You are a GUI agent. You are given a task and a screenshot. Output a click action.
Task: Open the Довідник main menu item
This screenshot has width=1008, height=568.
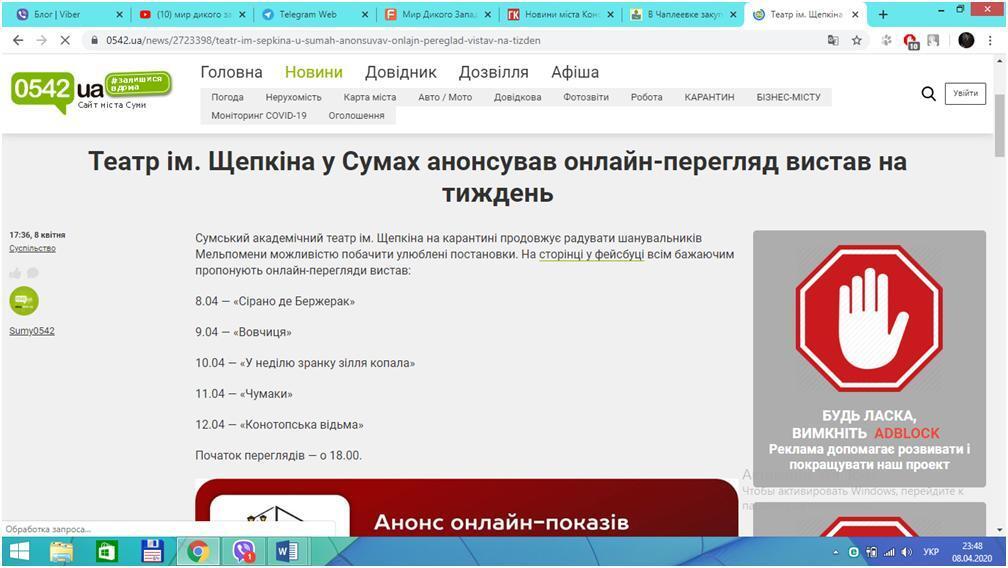pyautogui.click(x=400, y=72)
